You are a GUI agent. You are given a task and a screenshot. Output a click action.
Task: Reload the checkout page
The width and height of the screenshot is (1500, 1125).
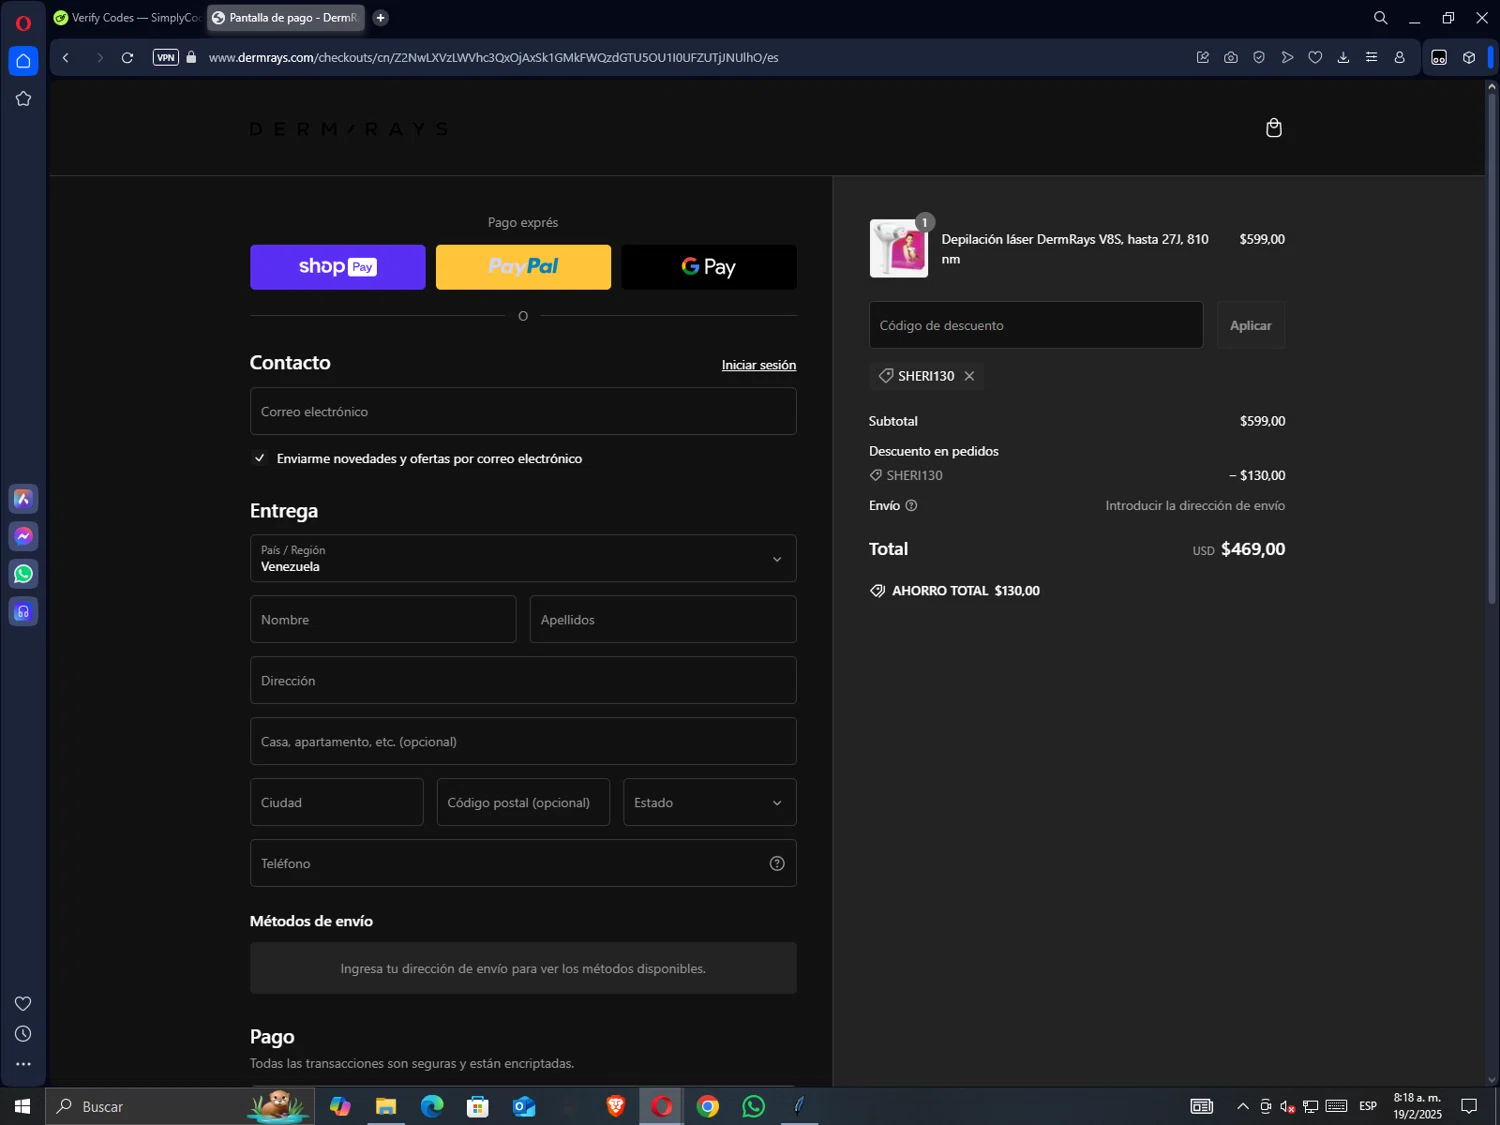127,58
